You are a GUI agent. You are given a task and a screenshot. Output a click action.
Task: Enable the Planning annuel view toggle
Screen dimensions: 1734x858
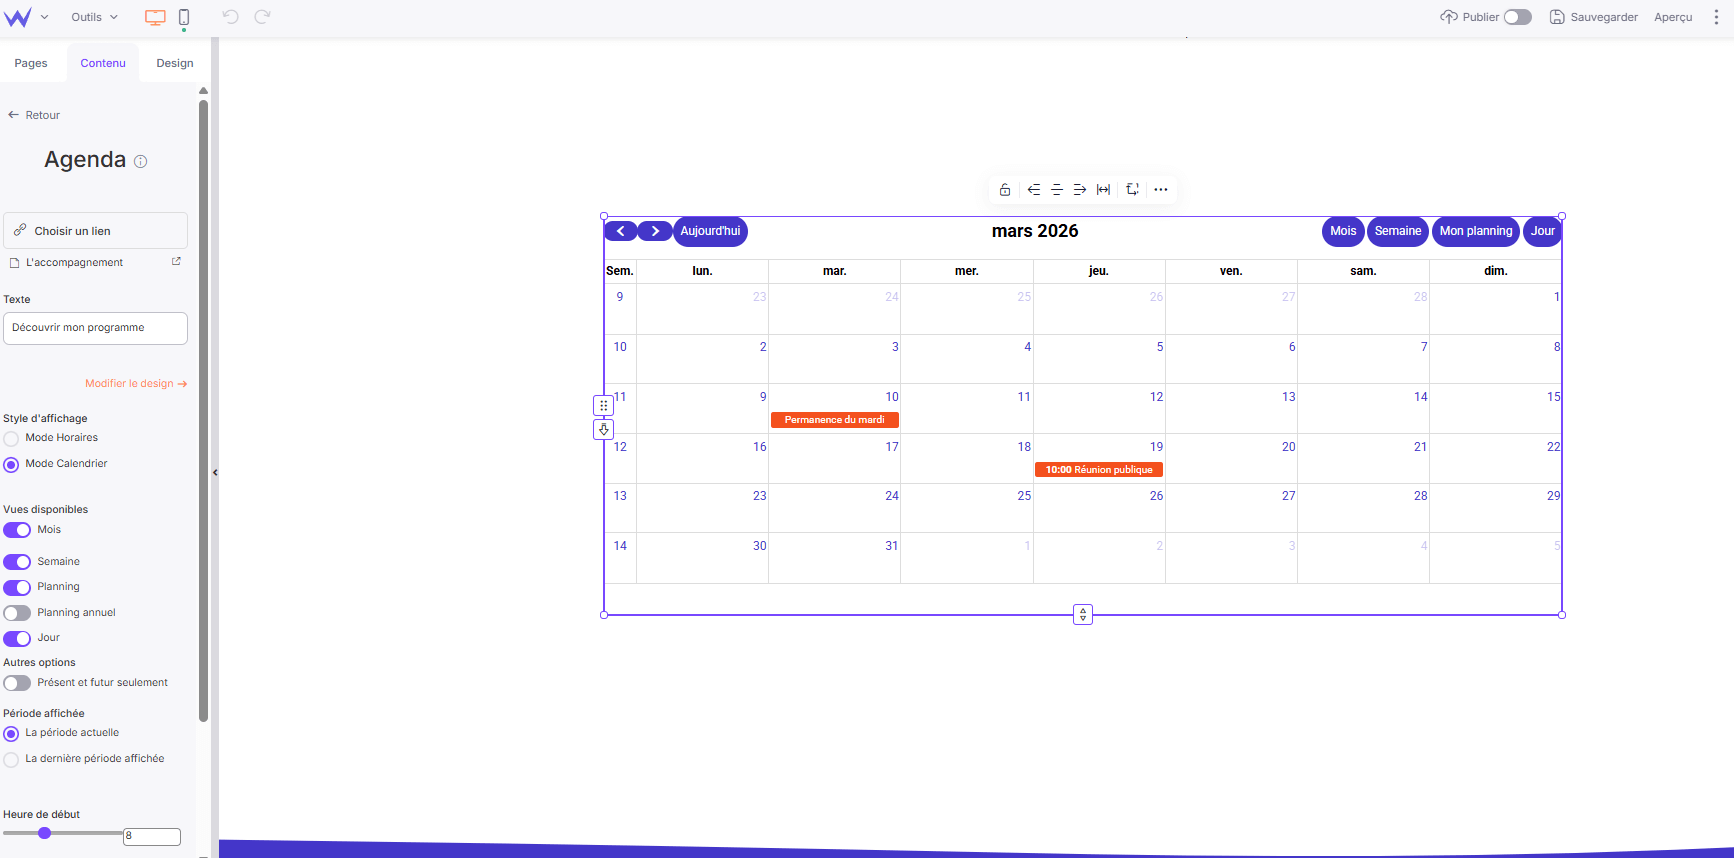click(17, 613)
